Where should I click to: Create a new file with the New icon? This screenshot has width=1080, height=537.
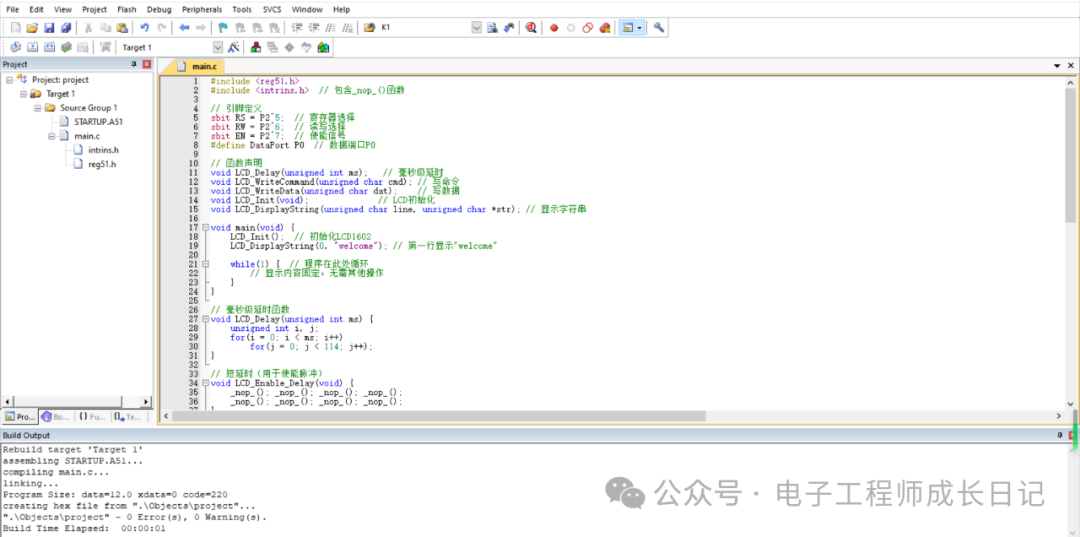(15, 28)
